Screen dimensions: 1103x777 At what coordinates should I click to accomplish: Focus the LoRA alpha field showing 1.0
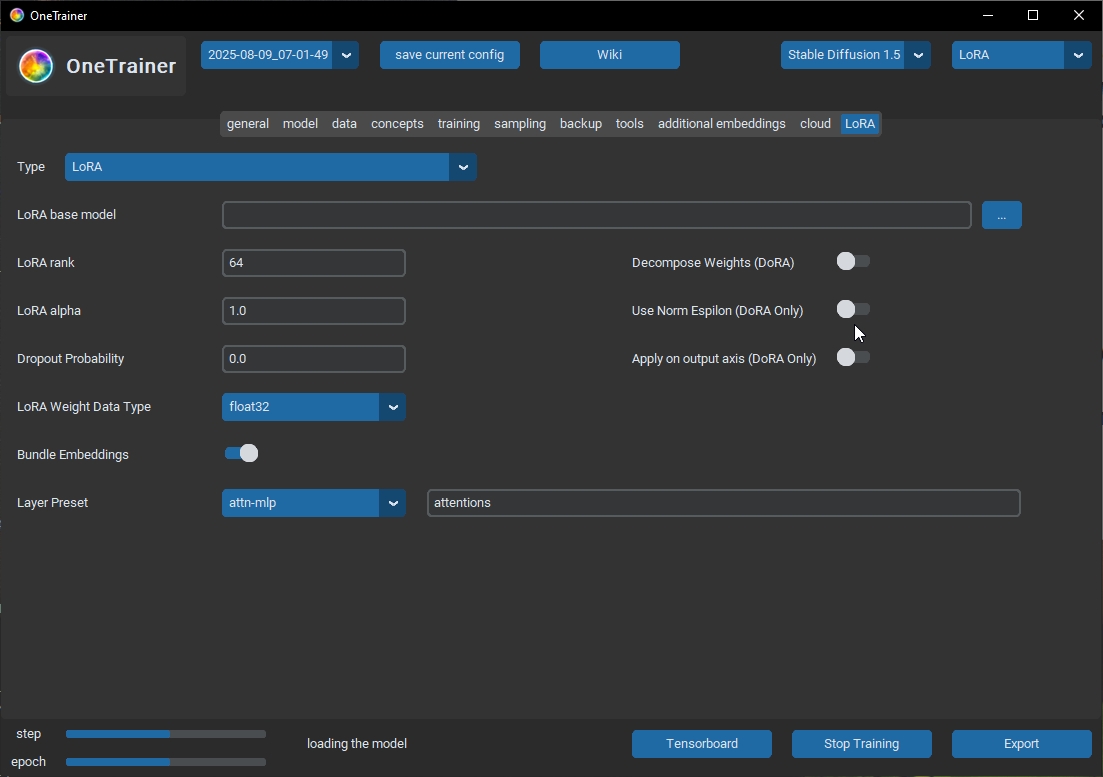point(314,311)
